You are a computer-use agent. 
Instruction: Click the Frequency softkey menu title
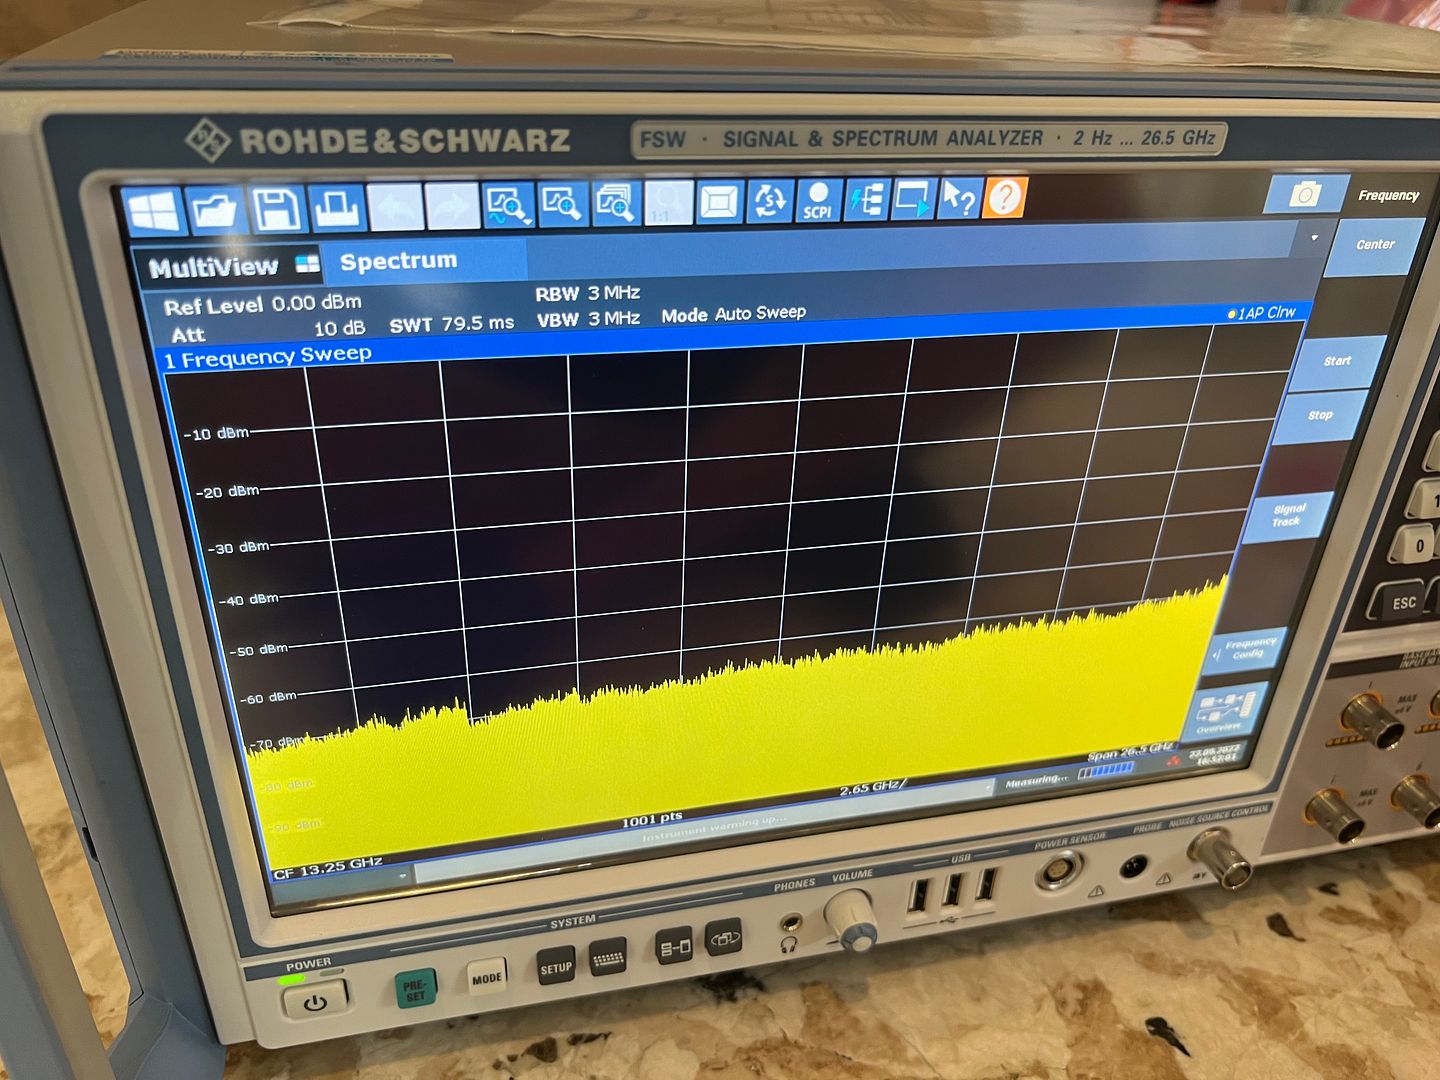click(1388, 195)
